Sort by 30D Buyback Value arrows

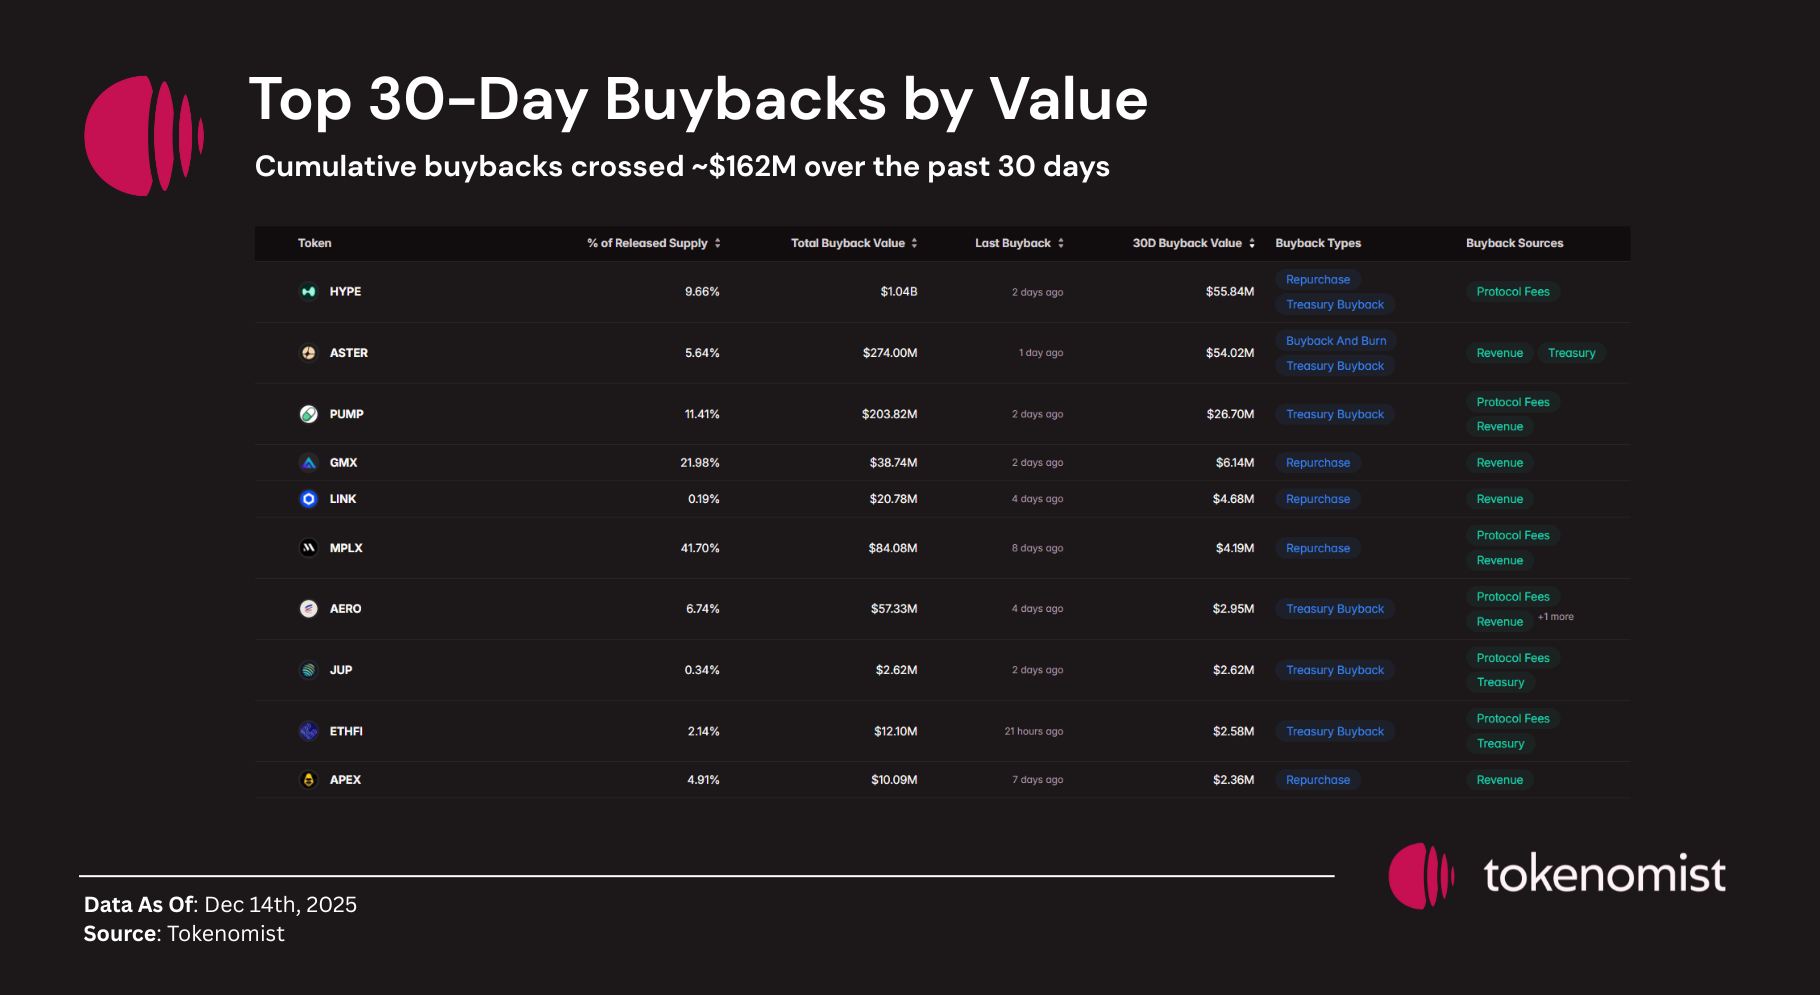tap(1252, 243)
